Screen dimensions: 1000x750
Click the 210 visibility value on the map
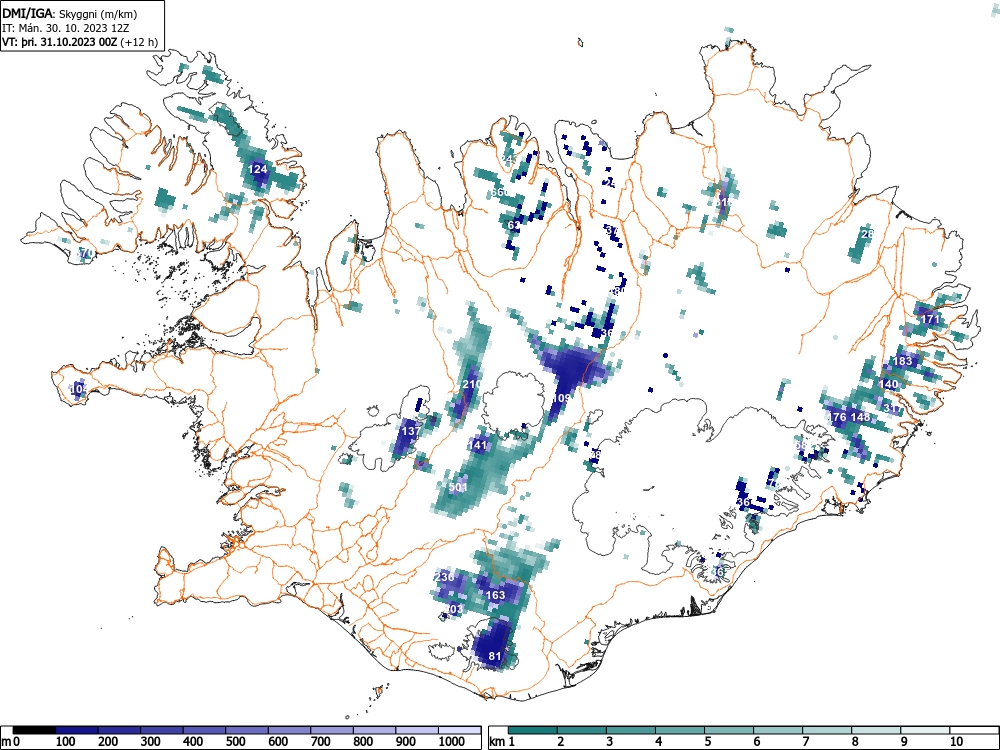pyautogui.click(x=472, y=384)
